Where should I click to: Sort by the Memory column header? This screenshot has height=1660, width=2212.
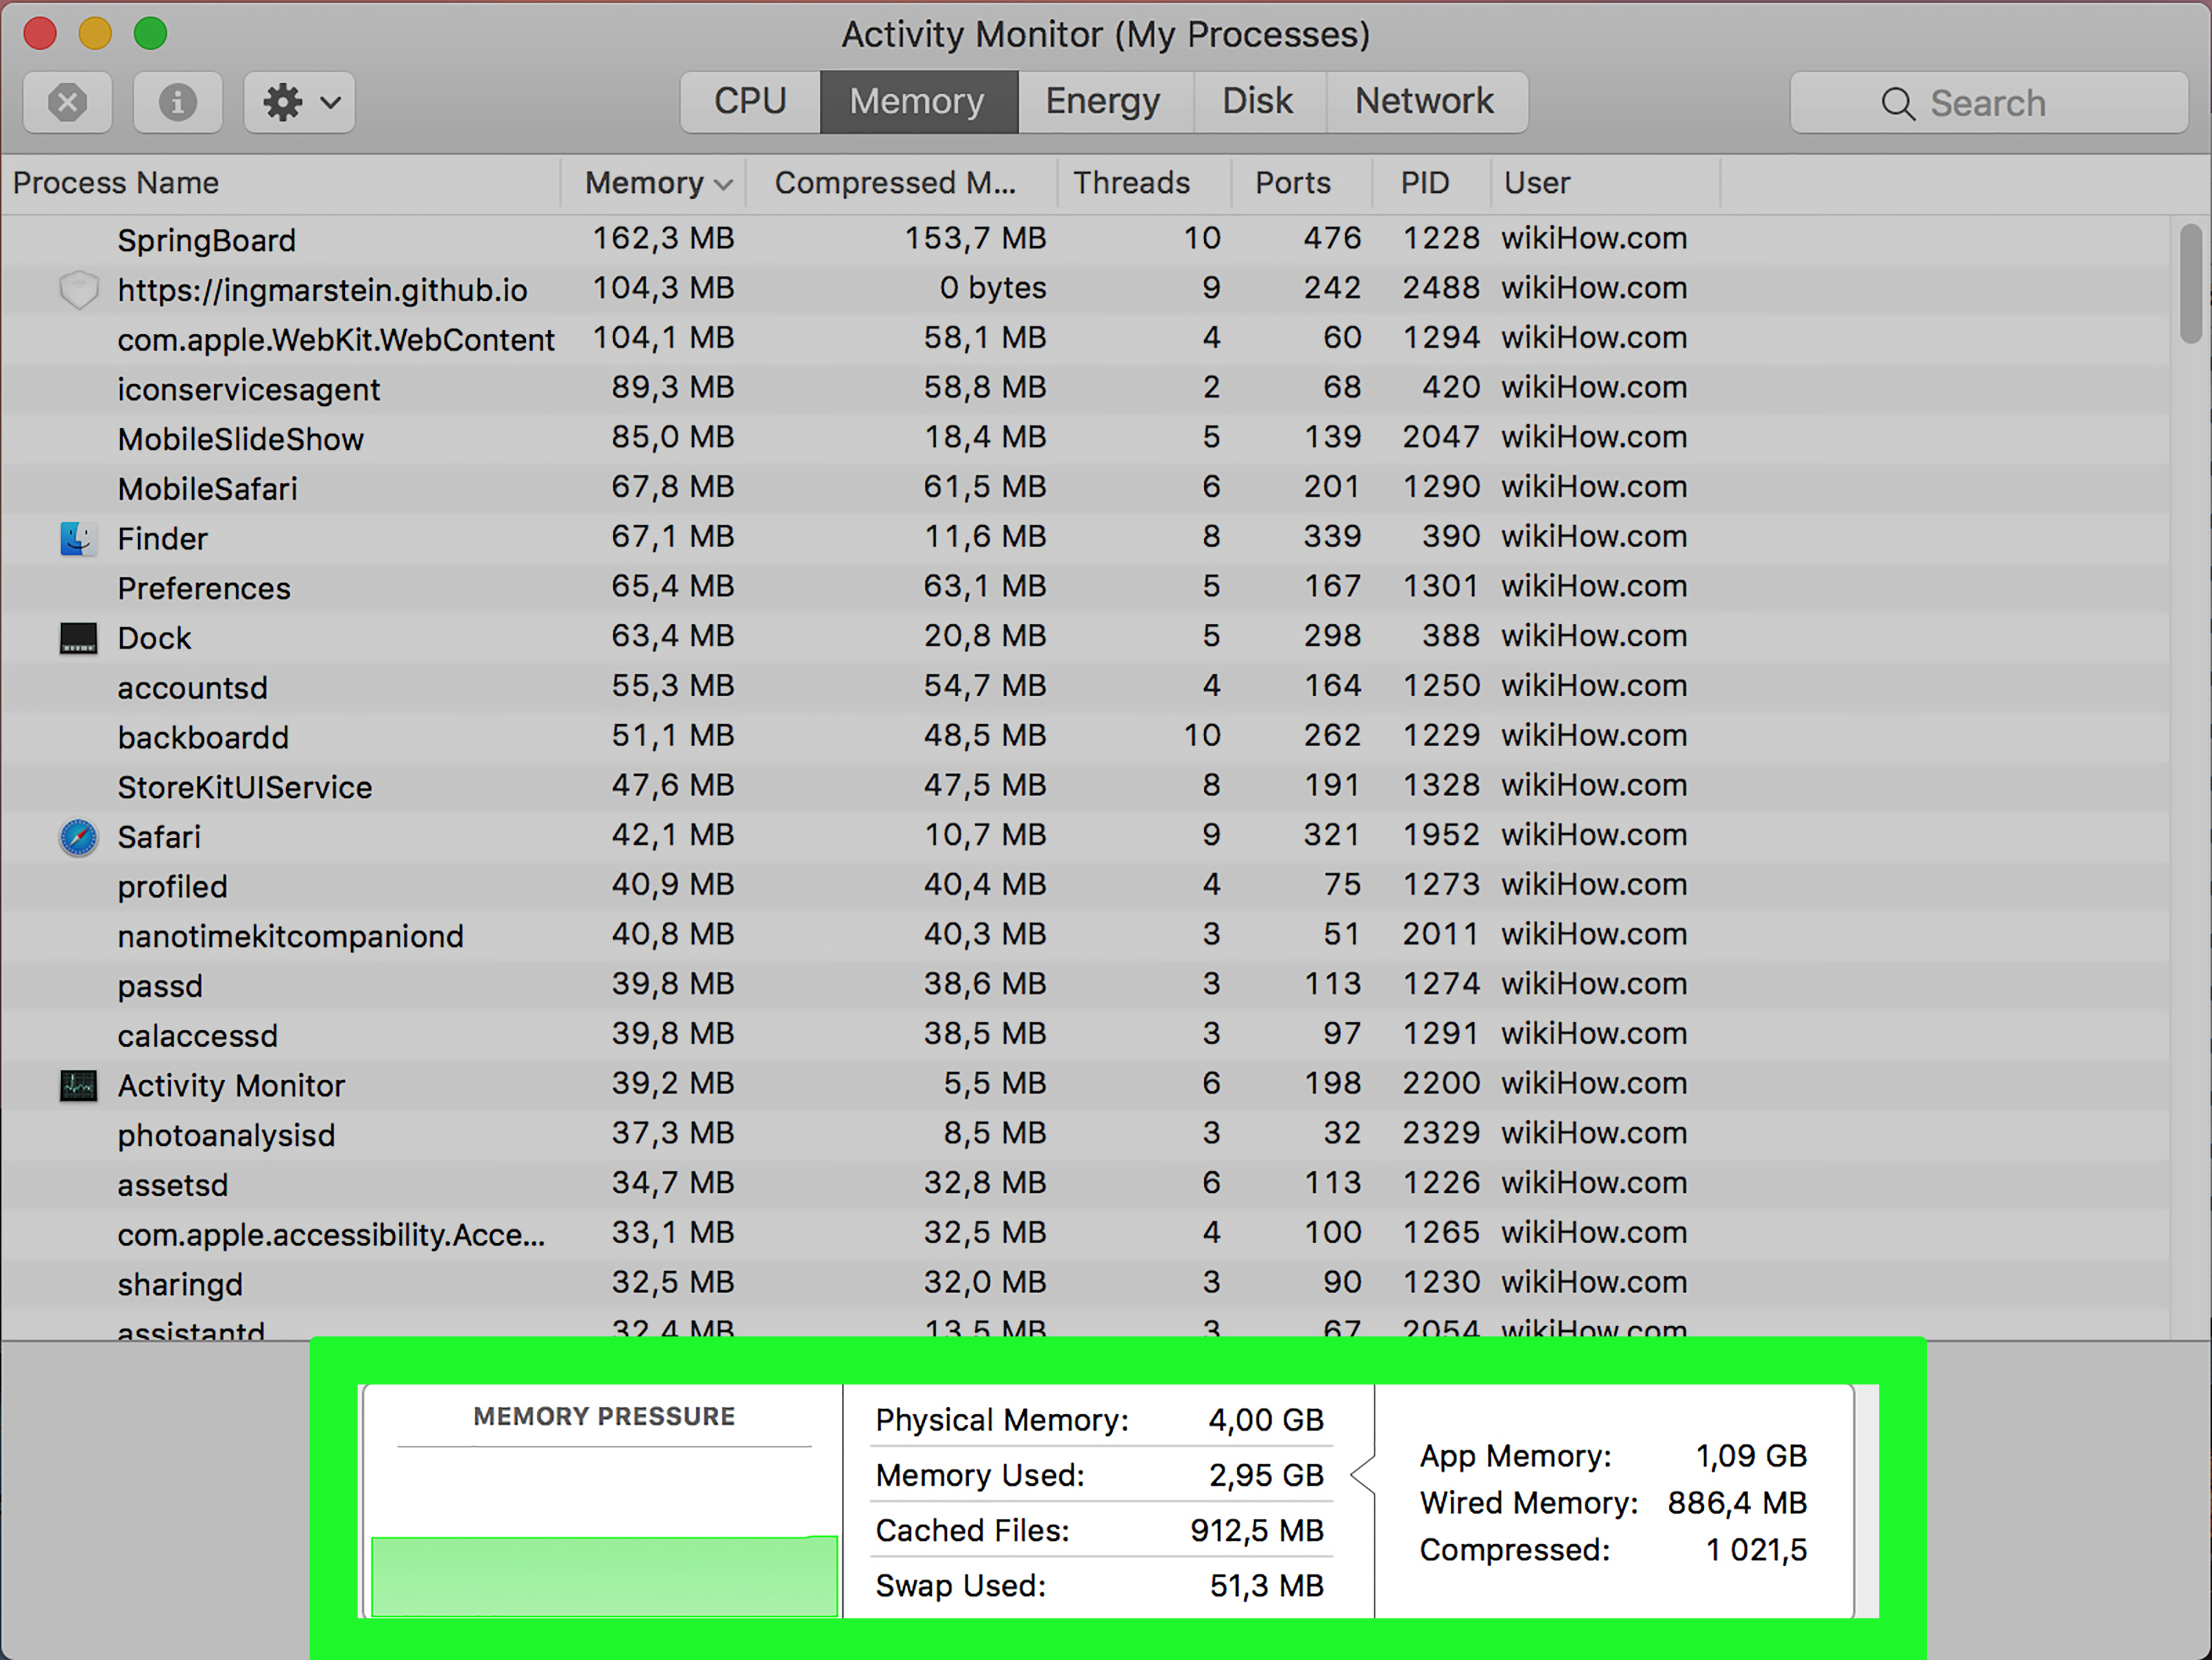tap(653, 183)
